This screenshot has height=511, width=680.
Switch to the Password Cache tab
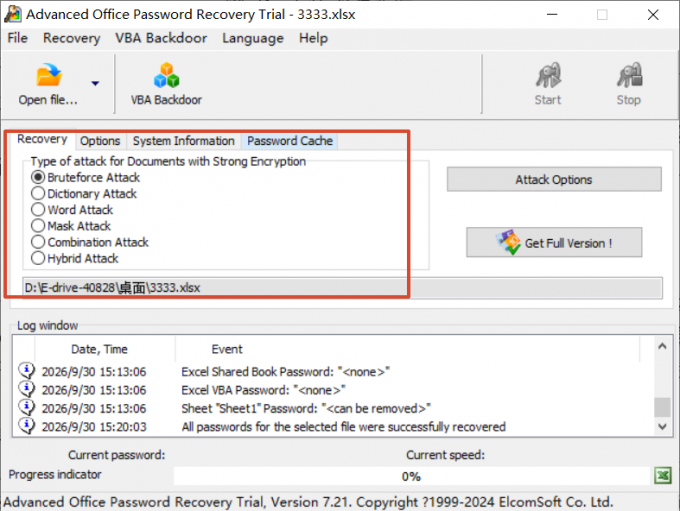[x=290, y=141]
